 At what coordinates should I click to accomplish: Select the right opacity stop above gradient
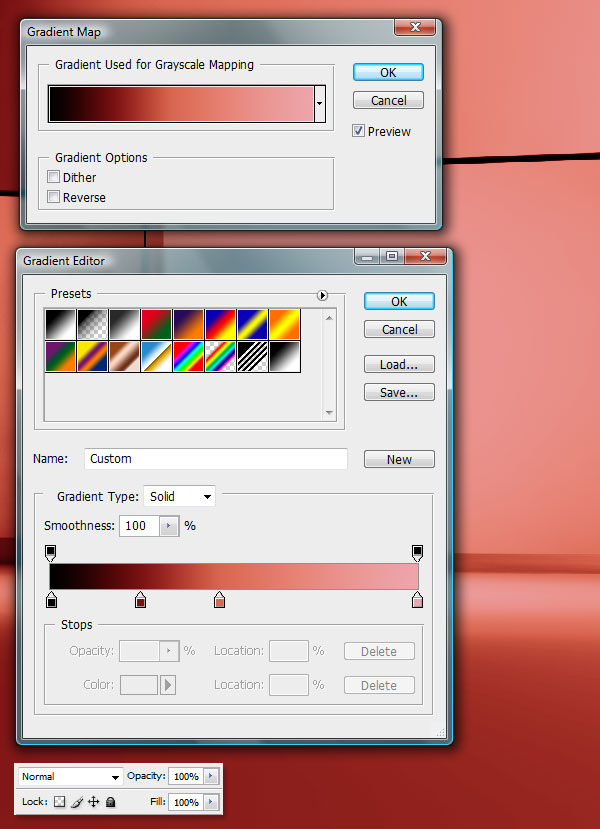pyautogui.click(x=417, y=553)
